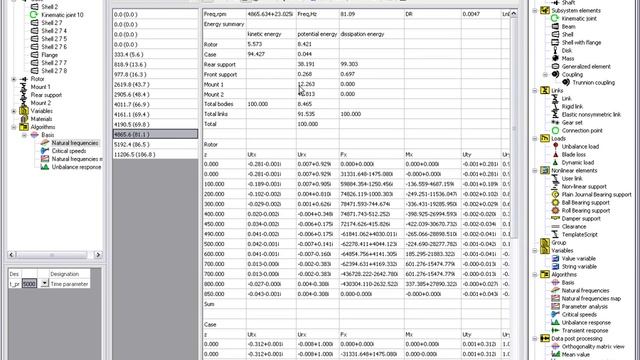The width and height of the screenshot is (640, 360).
Task: Pick the Unbalance load icon
Action: click(x=555, y=147)
